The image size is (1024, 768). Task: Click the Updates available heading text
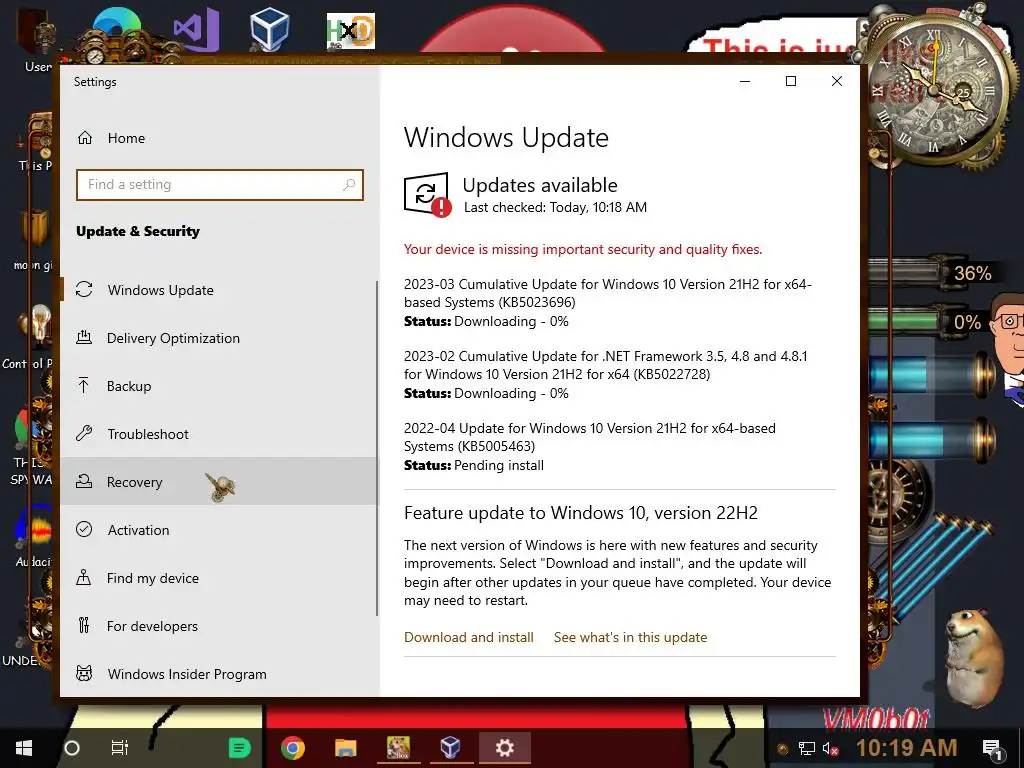pyautogui.click(x=540, y=185)
